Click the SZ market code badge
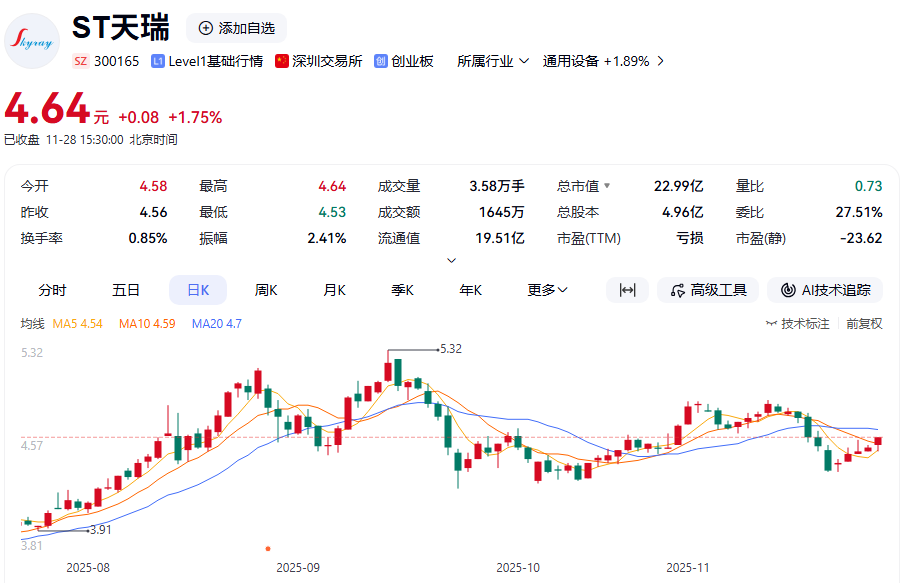 tap(81, 61)
